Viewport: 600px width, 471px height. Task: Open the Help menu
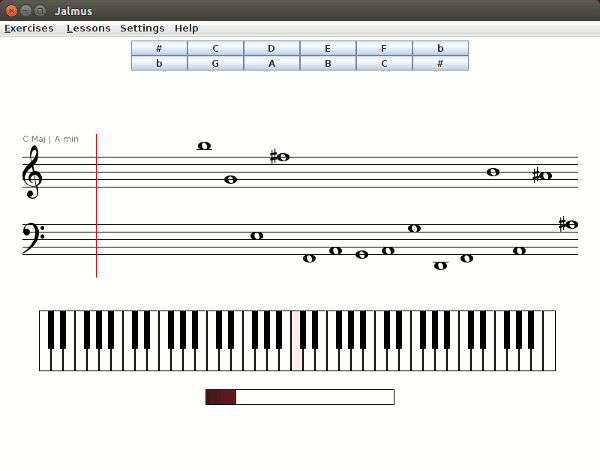[186, 28]
